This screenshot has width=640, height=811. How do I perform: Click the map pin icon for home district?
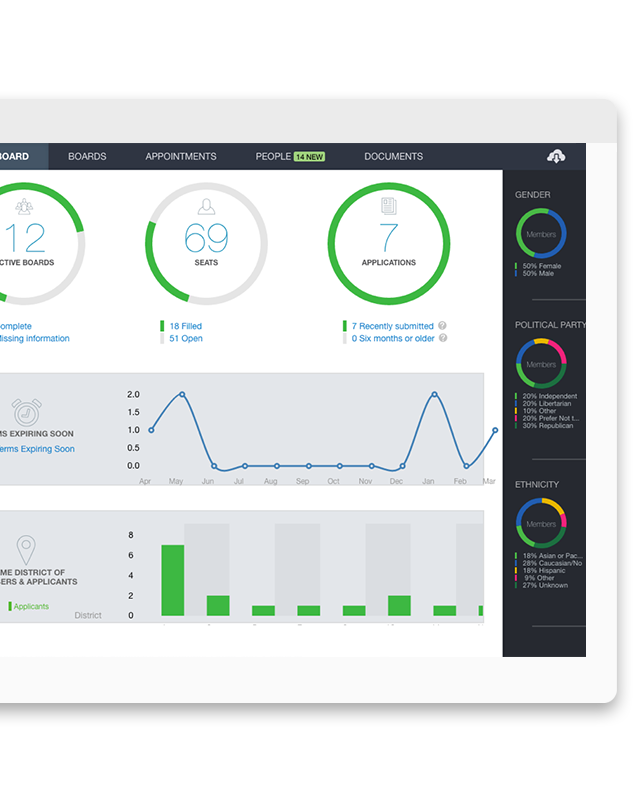[x=26, y=549]
